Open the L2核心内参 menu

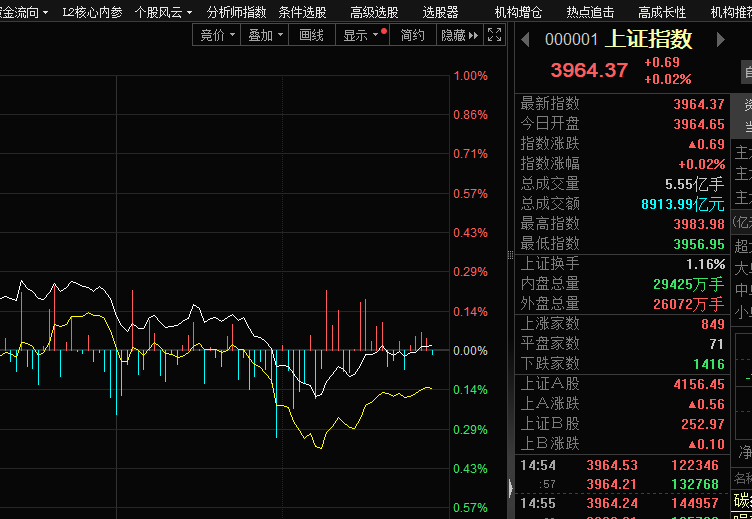pos(92,12)
